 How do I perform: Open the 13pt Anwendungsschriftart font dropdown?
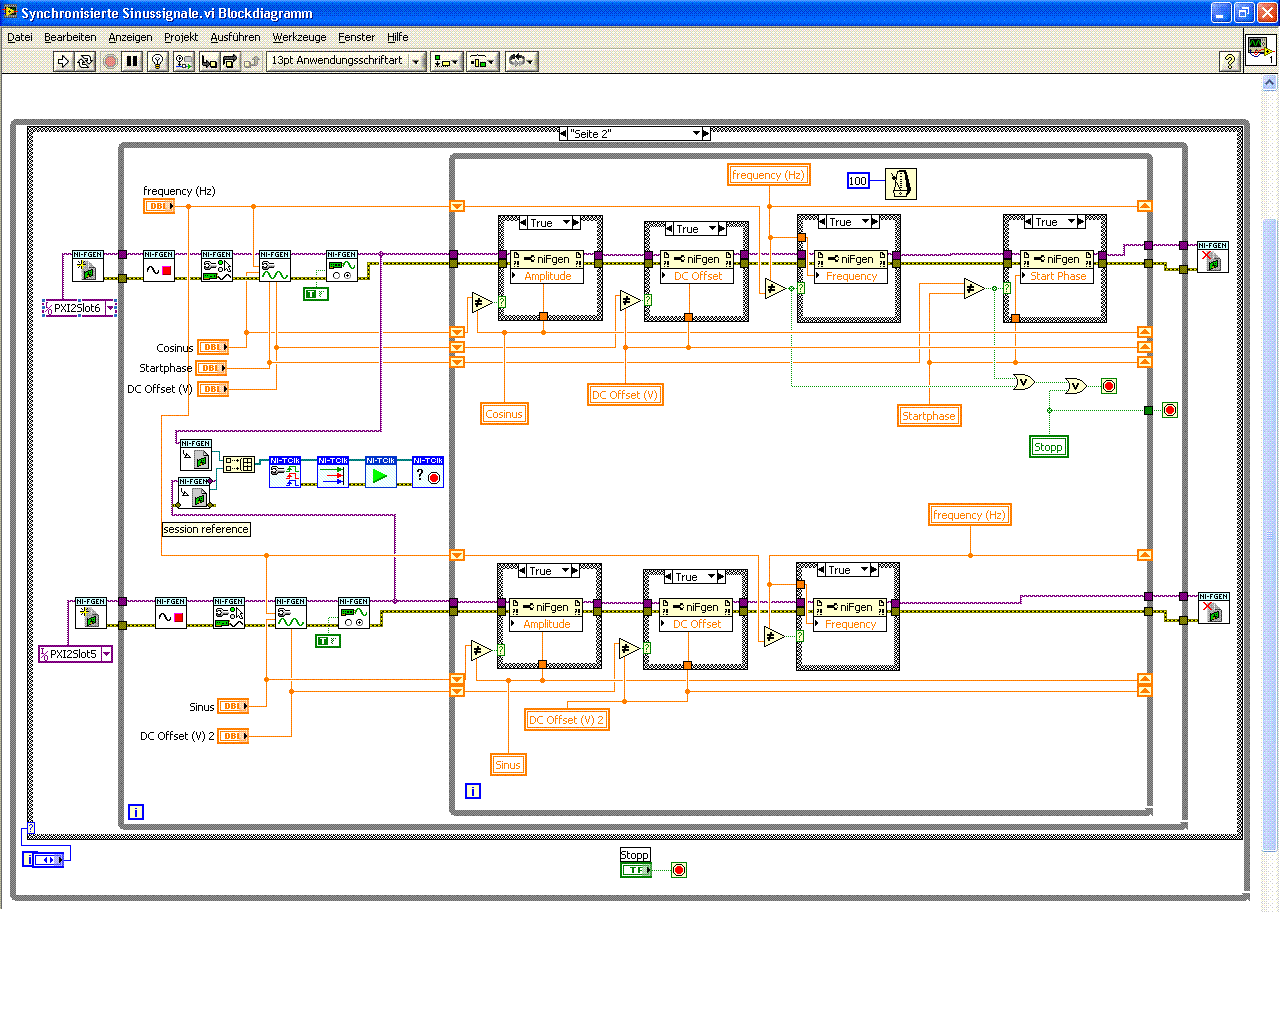[x=346, y=61]
